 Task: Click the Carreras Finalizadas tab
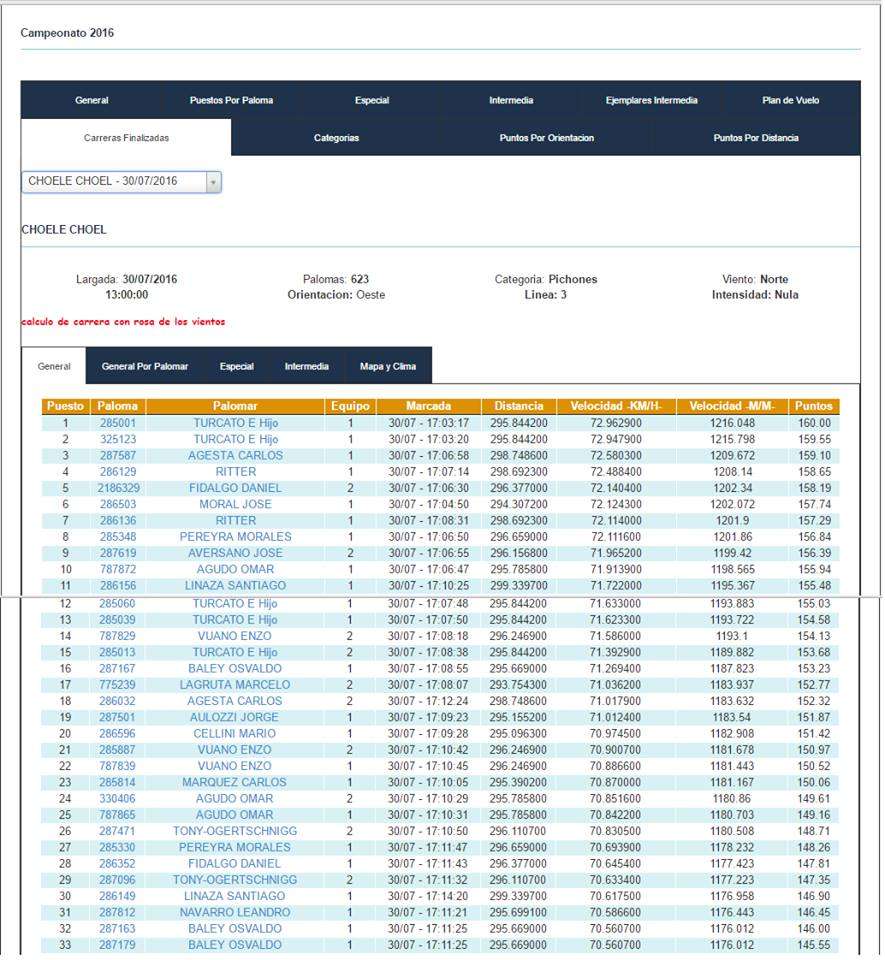(126, 138)
